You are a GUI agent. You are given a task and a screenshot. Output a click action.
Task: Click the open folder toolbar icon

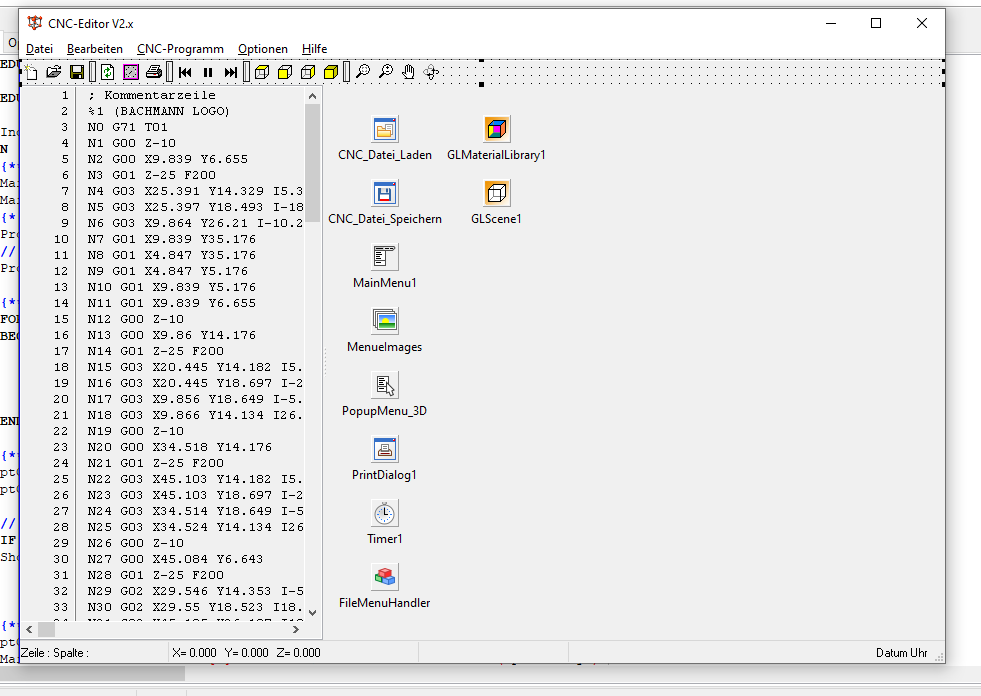[x=54, y=72]
